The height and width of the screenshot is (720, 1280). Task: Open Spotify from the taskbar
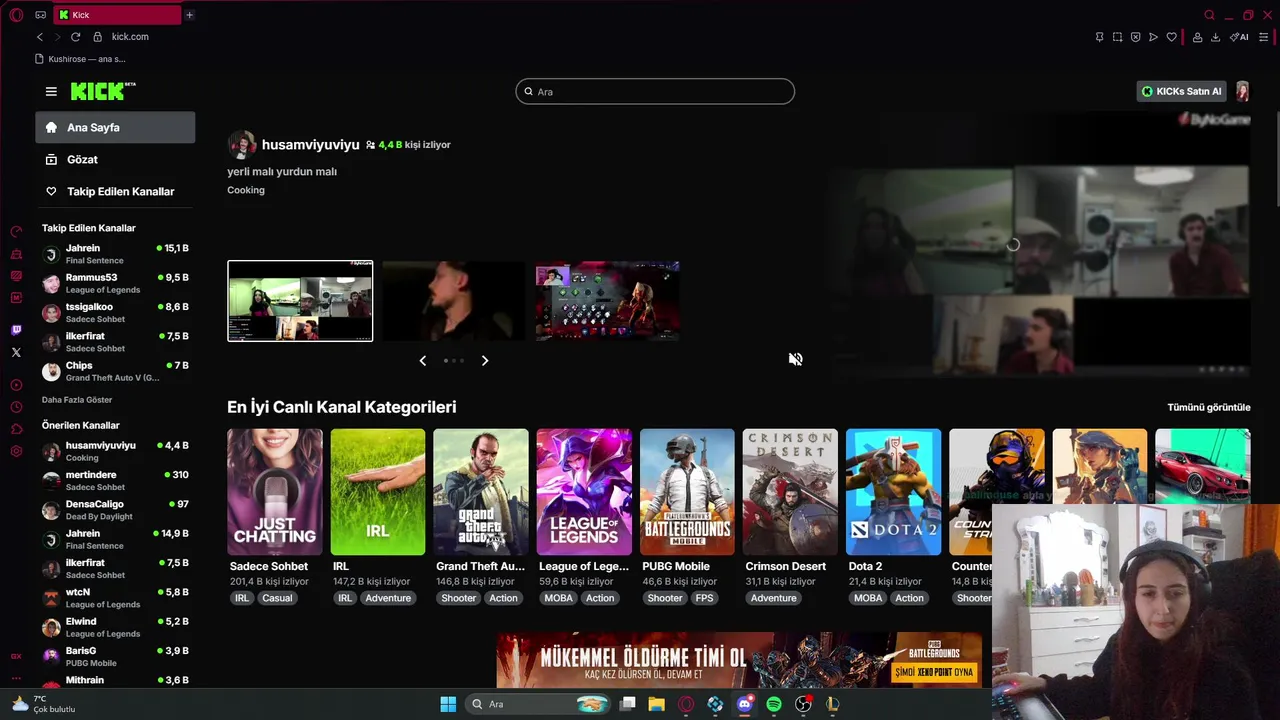tap(774, 704)
